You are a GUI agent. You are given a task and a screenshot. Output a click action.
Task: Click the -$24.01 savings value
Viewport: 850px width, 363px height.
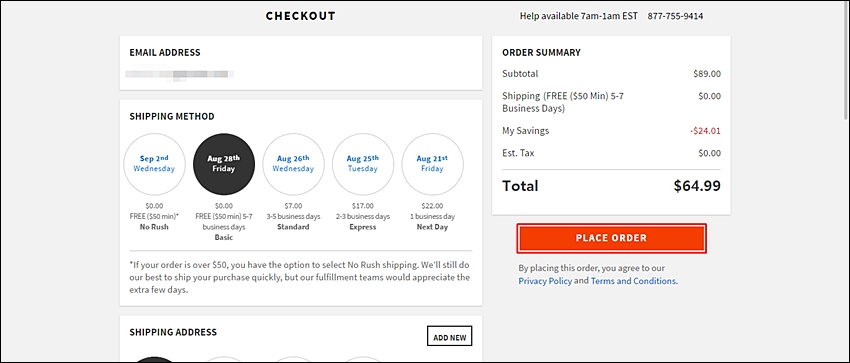point(705,131)
